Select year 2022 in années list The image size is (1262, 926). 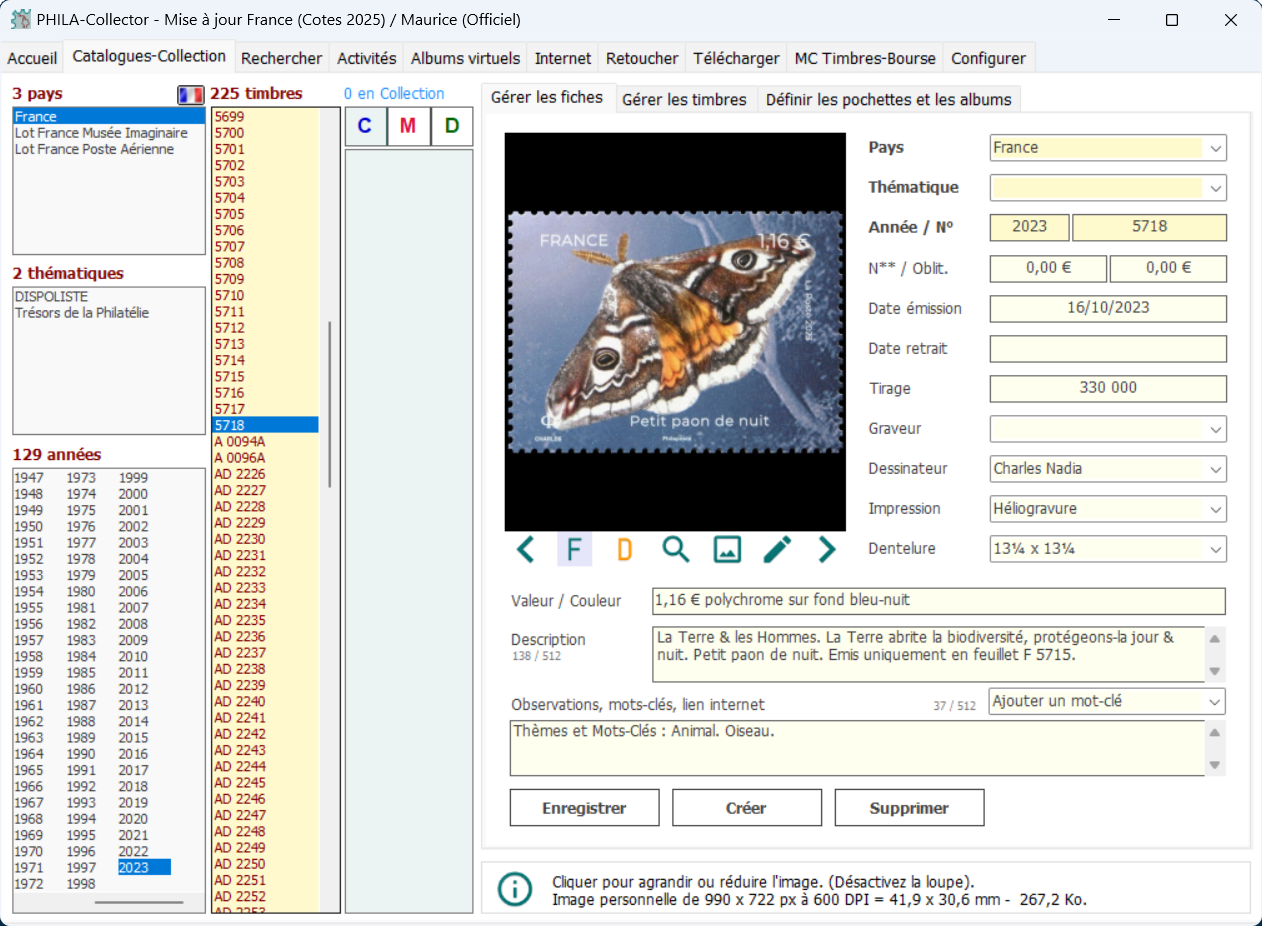(x=133, y=851)
